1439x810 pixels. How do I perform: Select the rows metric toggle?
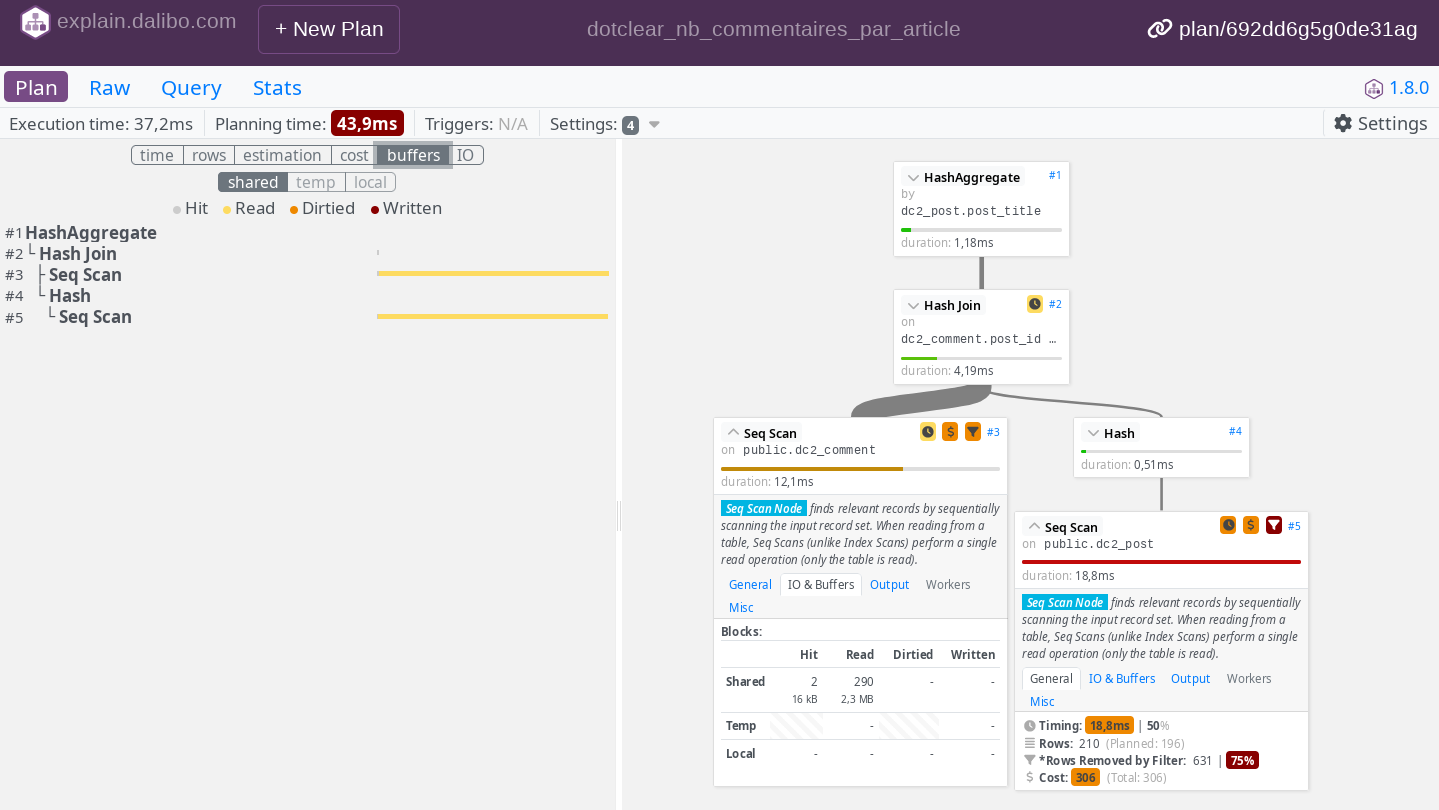tap(209, 155)
